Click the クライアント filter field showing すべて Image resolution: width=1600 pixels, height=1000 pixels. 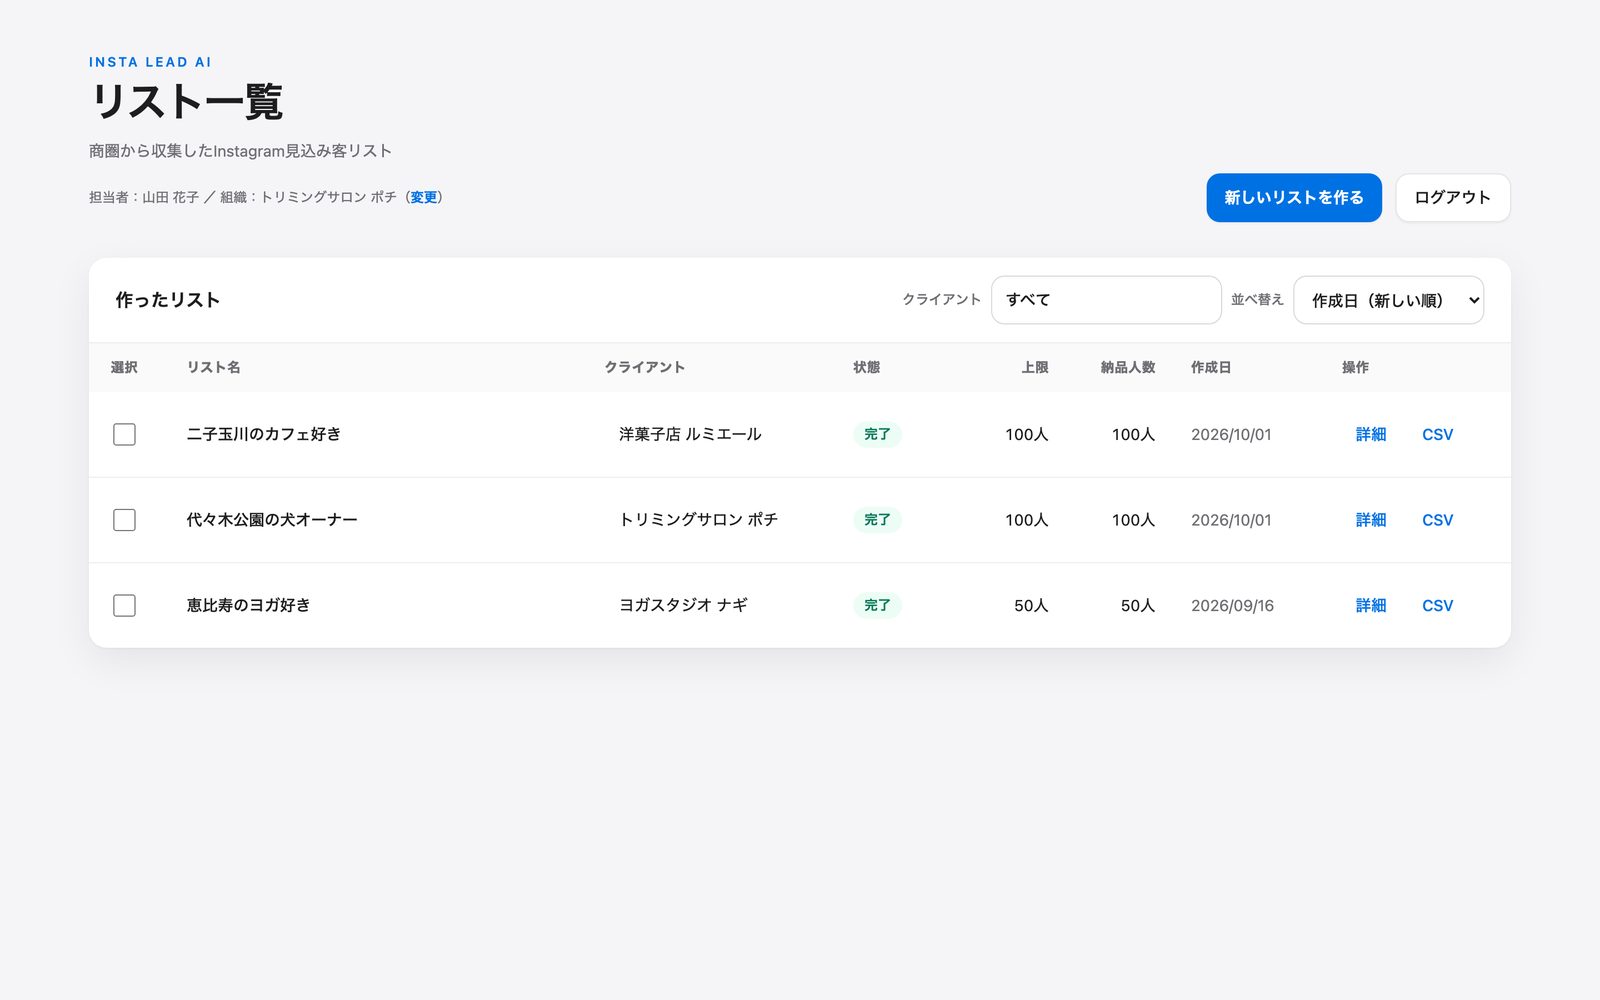[1106, 300]
